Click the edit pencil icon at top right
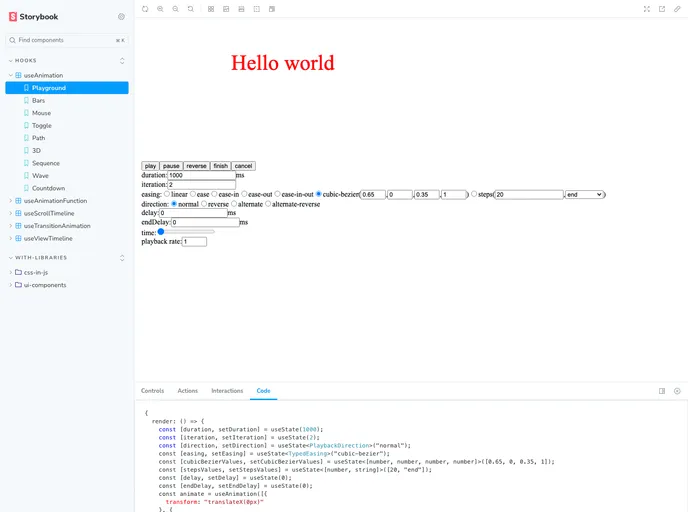 point(677,9)
